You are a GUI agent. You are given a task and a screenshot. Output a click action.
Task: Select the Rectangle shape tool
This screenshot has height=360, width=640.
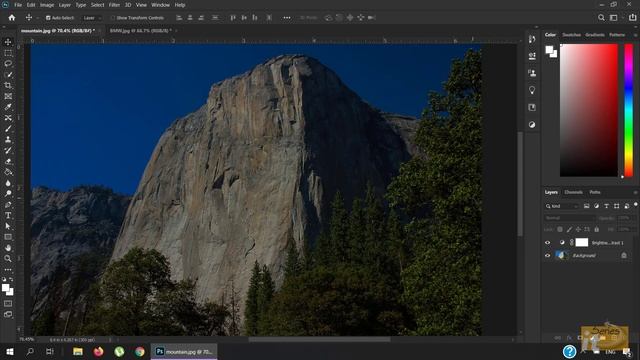point(8,237)
